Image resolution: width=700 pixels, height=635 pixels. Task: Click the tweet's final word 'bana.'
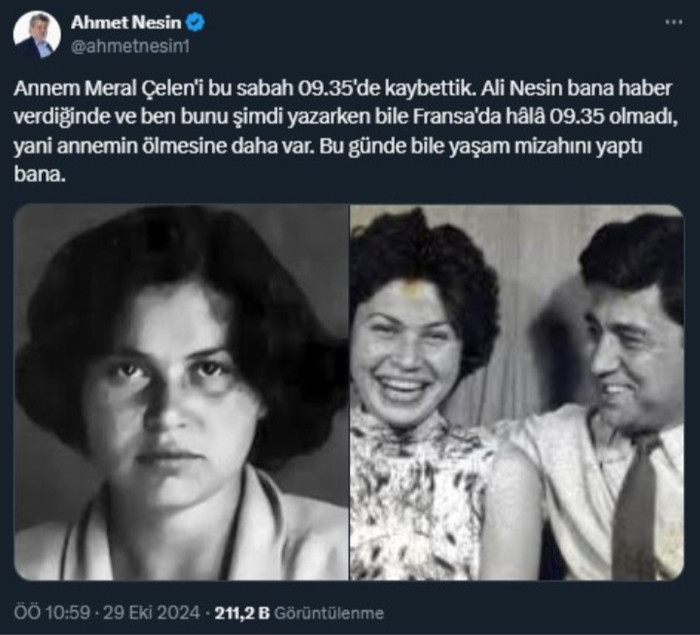(40, 174)
